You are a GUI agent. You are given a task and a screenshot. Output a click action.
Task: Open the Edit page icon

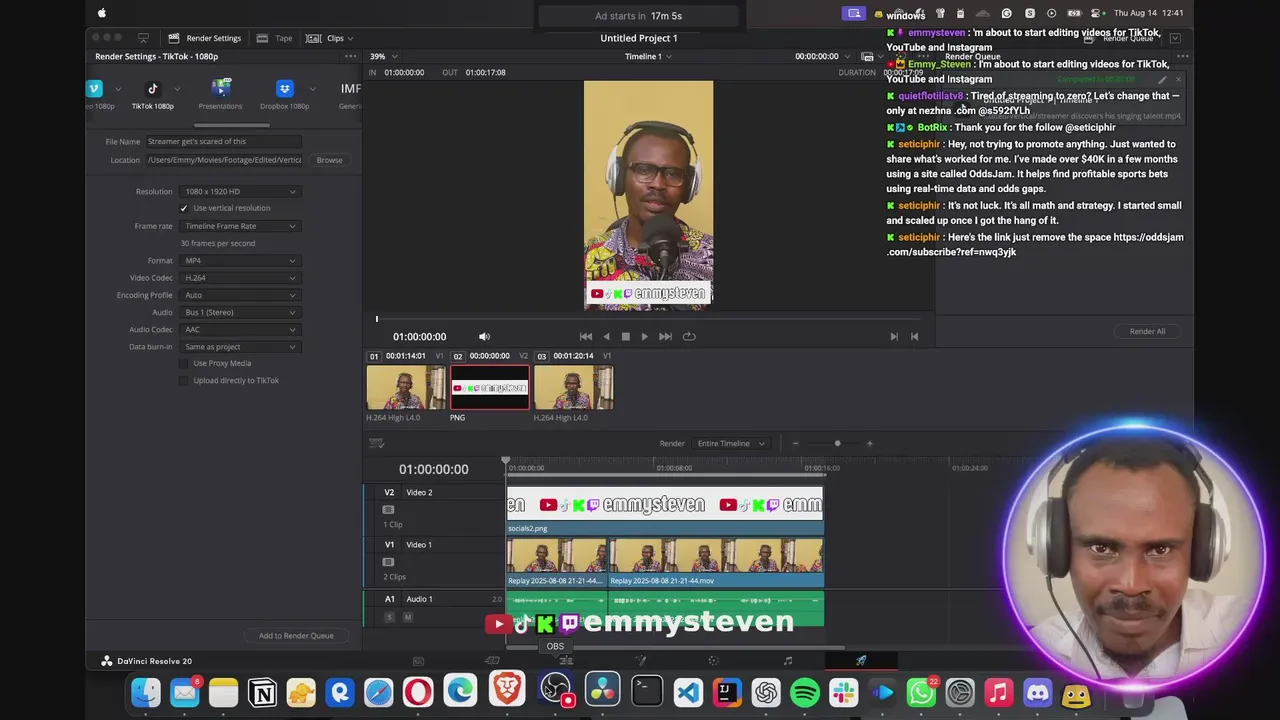566,661
